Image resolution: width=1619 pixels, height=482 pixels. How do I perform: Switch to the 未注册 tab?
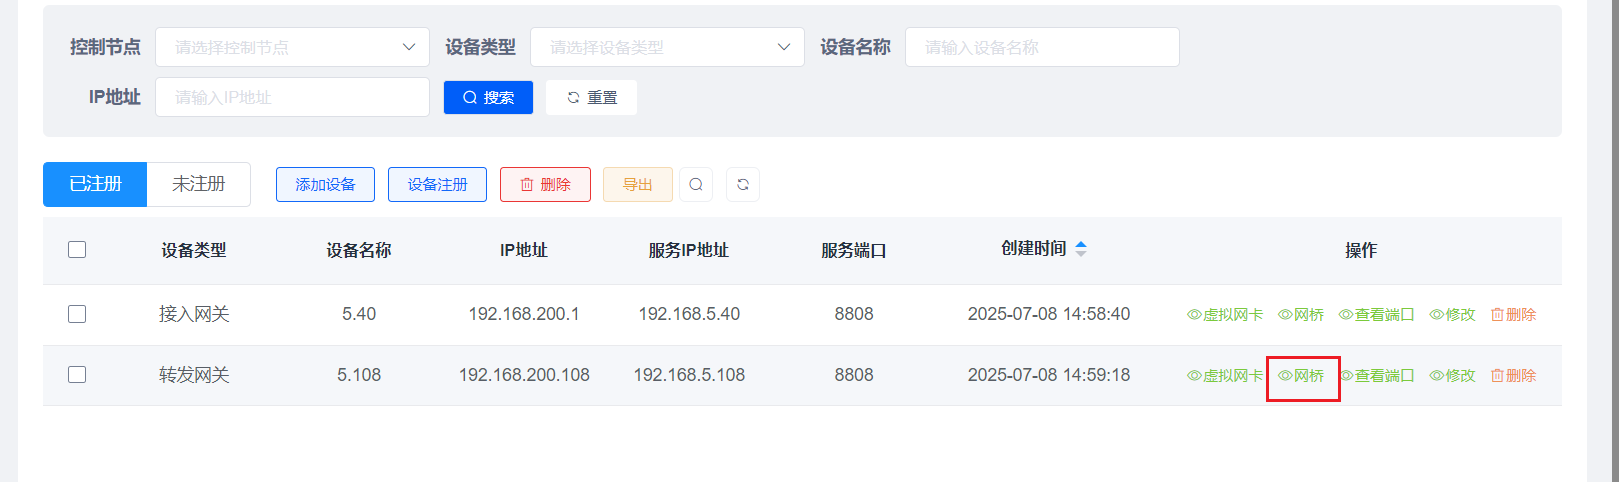pyautogui.click(x=199, y=184)
